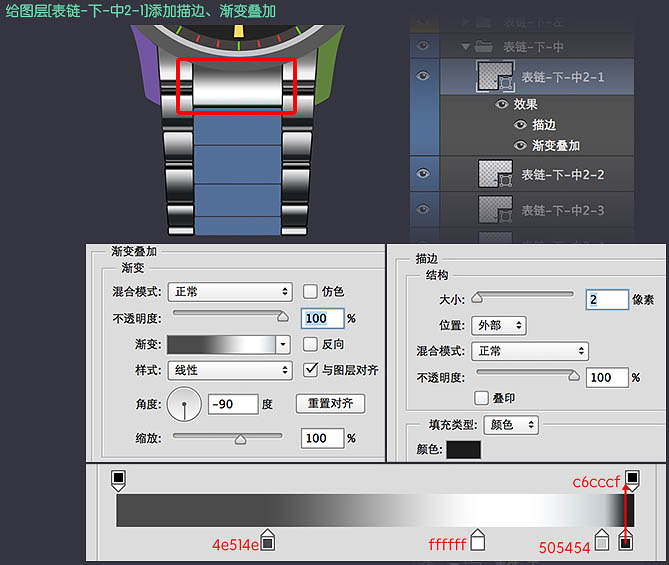Collapse the 表链-下-中 layer group
Image resolution: width=669 pixels, height=565 pixels.
click(465, 46)
